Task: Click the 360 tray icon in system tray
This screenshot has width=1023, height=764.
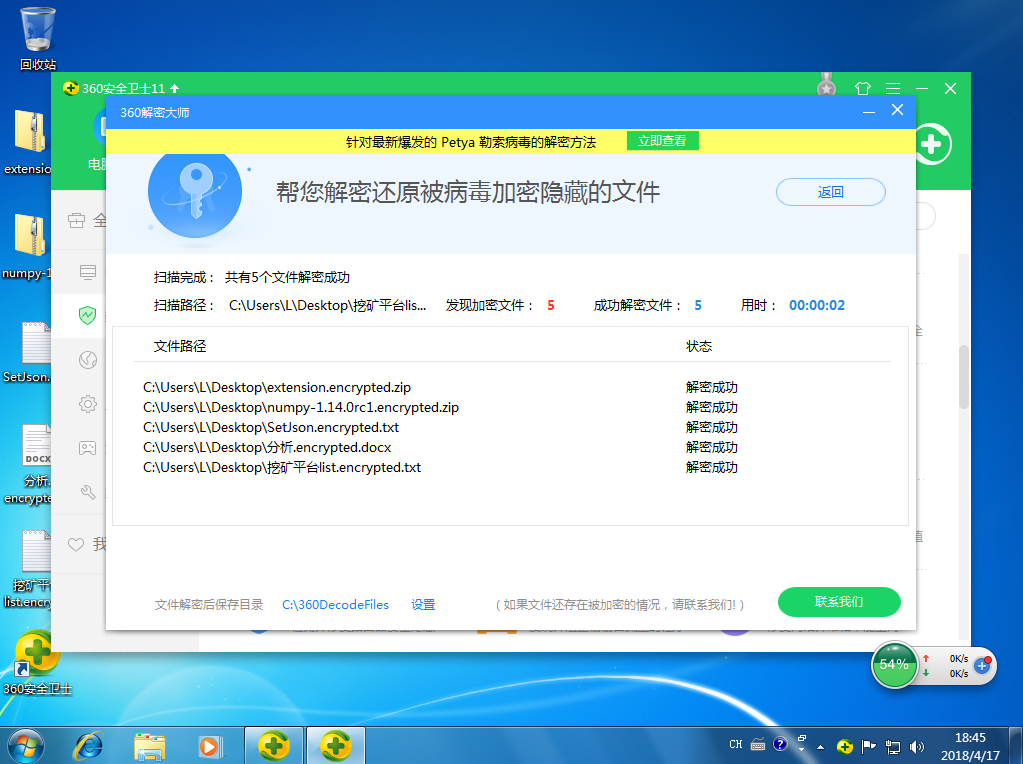Action: click(x=844, y=746)
